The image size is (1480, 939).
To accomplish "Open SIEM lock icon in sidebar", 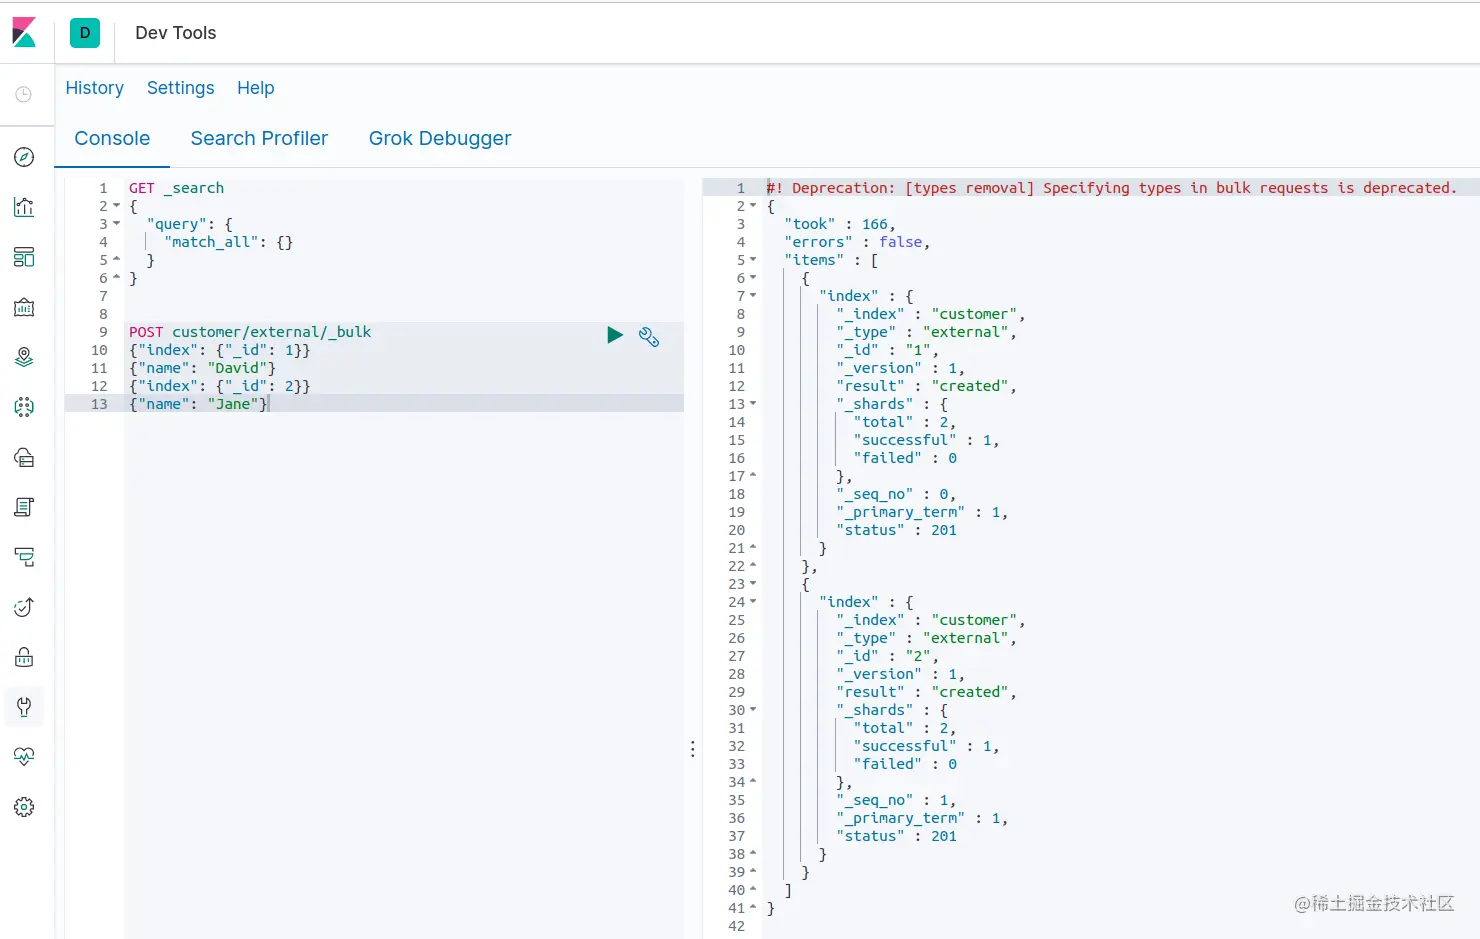I will (24, 657).
